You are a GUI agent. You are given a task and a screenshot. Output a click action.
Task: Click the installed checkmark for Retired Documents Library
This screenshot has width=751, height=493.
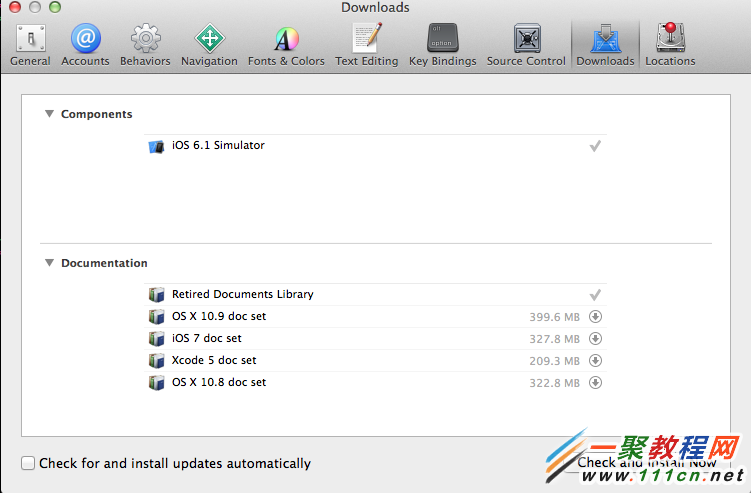tap(595, 295)
